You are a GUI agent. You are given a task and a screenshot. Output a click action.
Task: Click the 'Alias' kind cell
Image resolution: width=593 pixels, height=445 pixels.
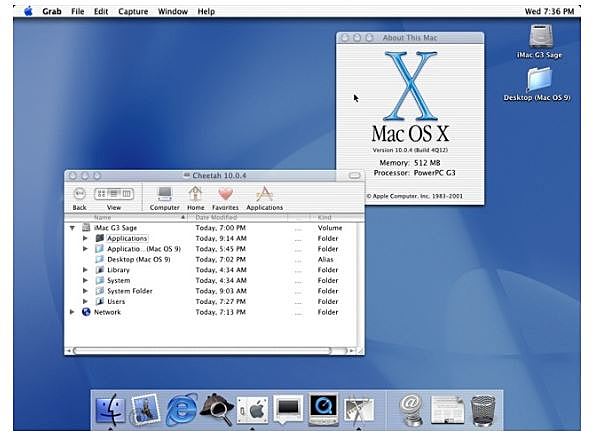(325, 259)
